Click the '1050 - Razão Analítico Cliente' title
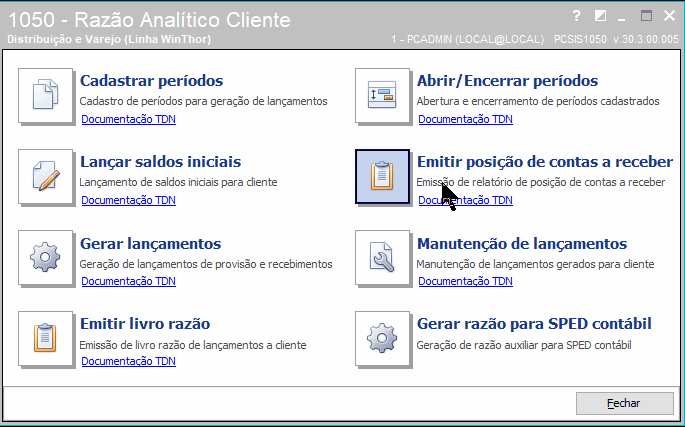Image resolution: width=685 pixels, height=427 pixels. pos(149,20)
